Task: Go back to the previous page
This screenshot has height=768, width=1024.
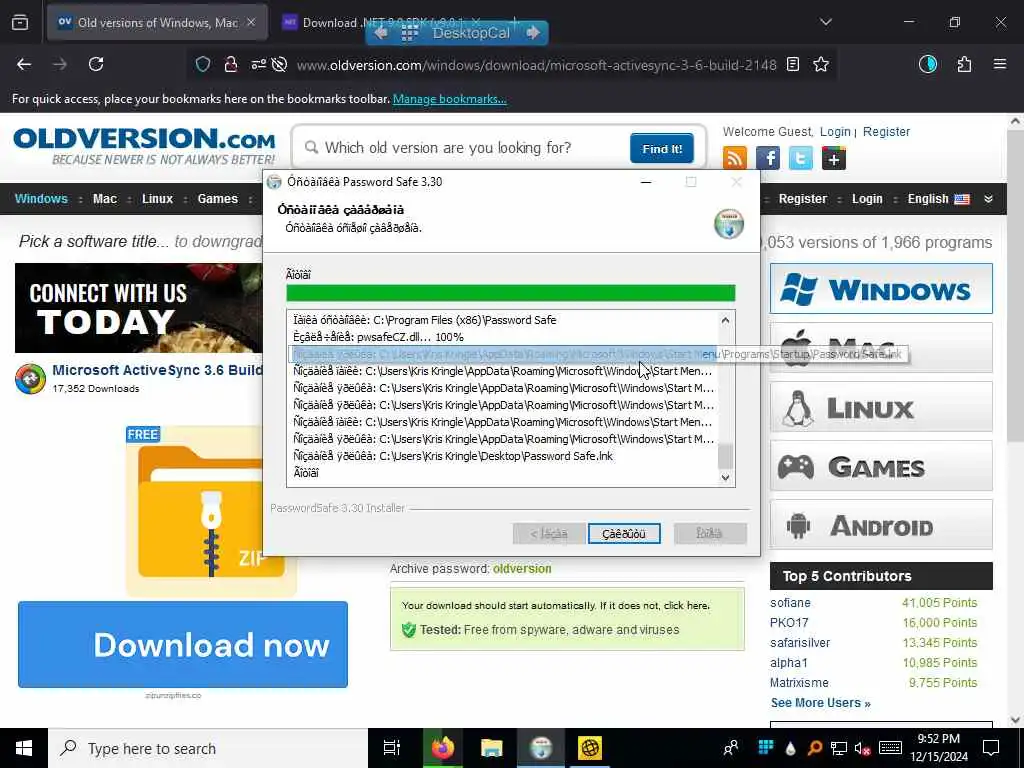Action: [24, 64]
